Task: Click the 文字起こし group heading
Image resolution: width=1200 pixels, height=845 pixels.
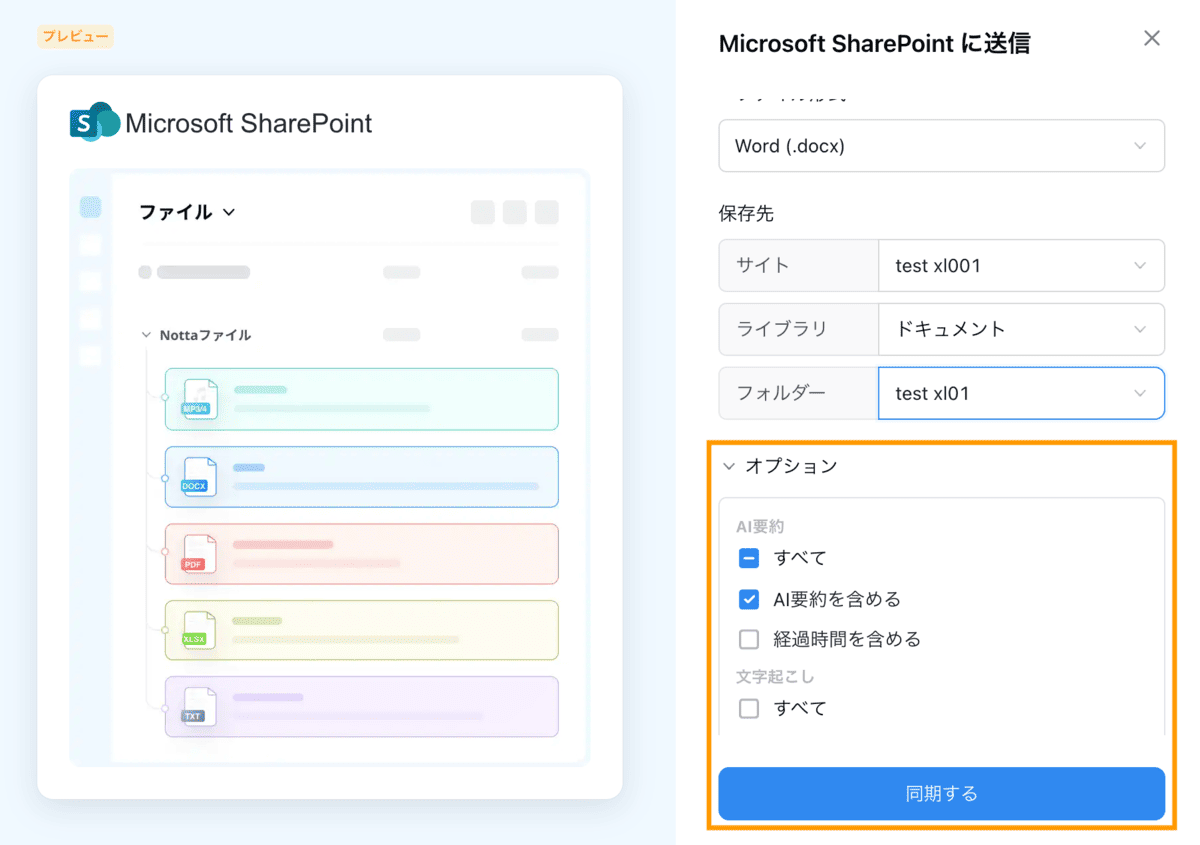Action: (x=775, y=677)
